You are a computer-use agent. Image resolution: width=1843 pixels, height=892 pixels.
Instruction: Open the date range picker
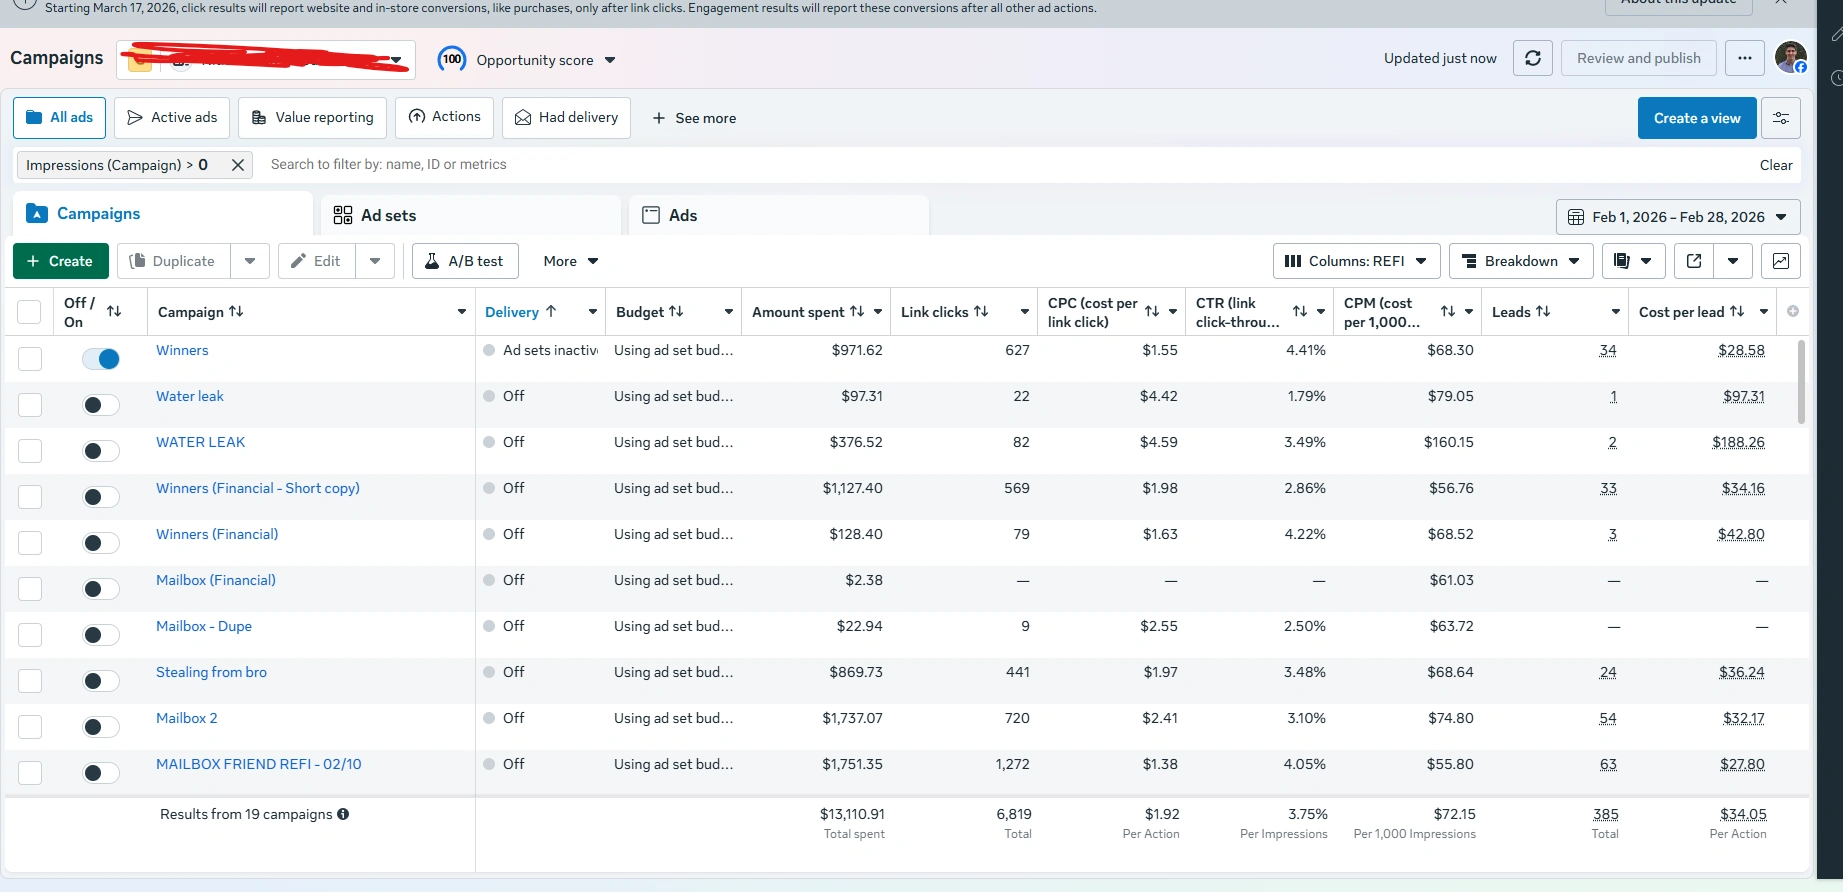[x=1677, y=217]
